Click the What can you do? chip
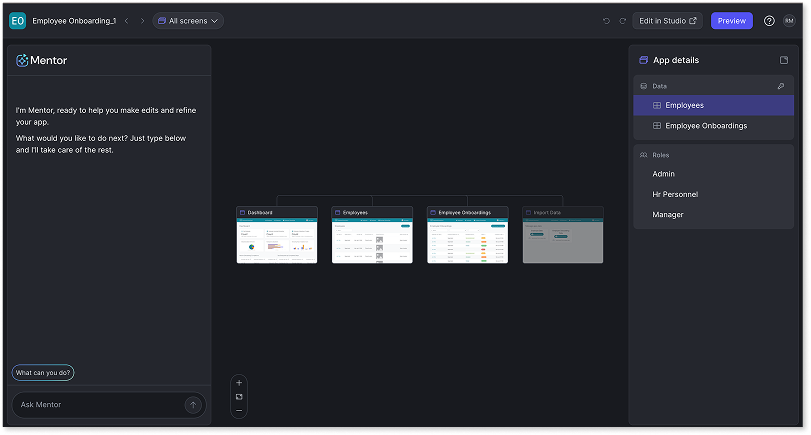This screenshot has height=435, width=811. click(x=43, y=372)
